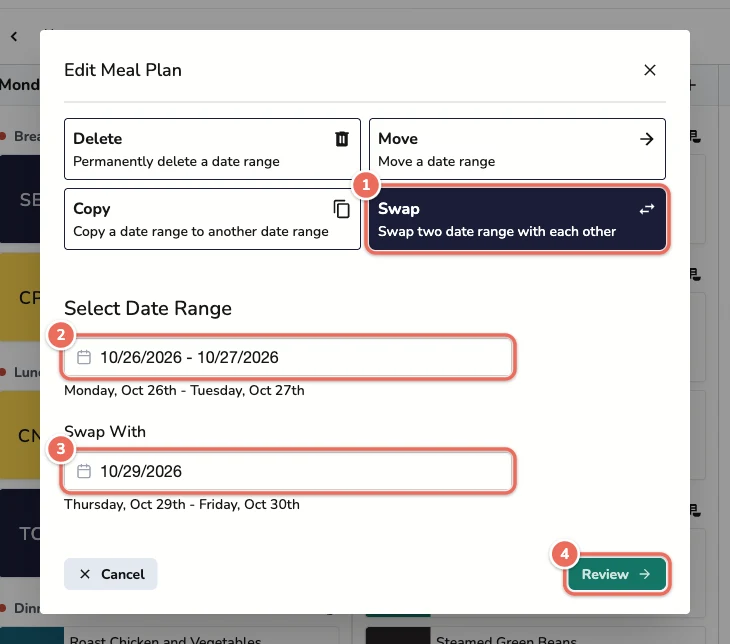Click the right arrow icon on Move

tap(646, 139)
